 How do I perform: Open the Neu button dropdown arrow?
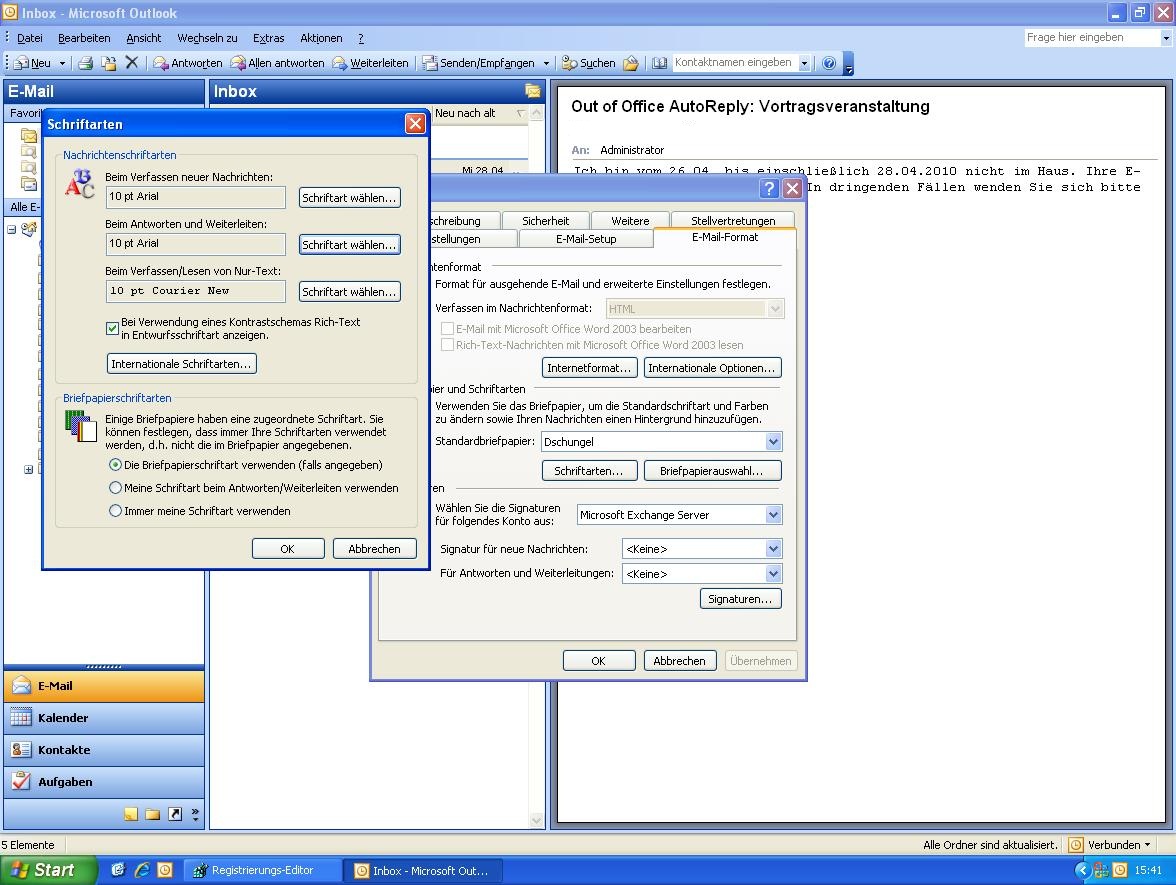[x=62, y=64]
